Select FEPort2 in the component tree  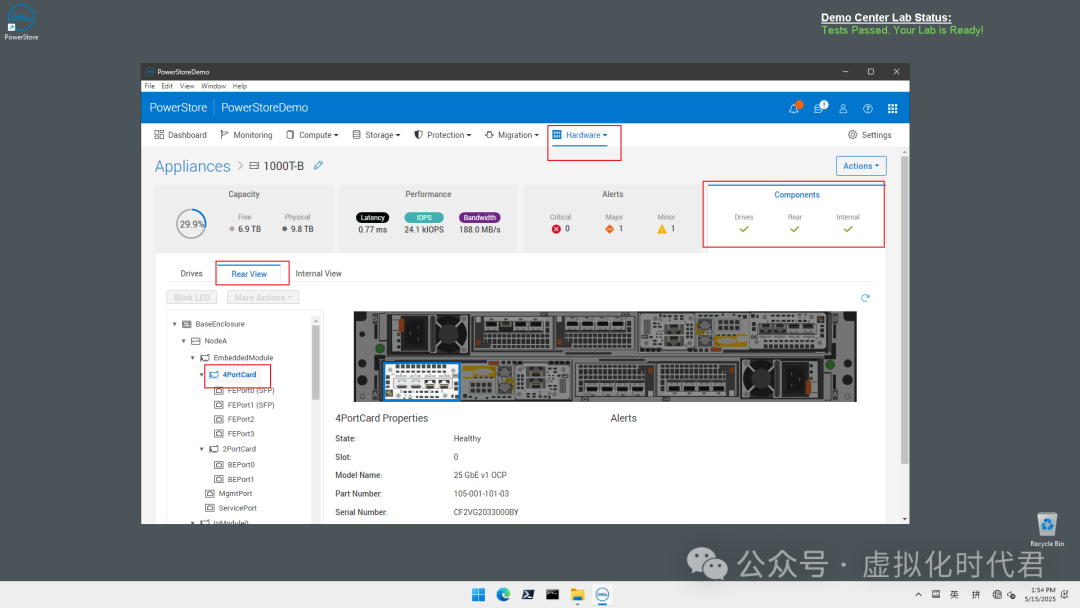click(241, 419)
